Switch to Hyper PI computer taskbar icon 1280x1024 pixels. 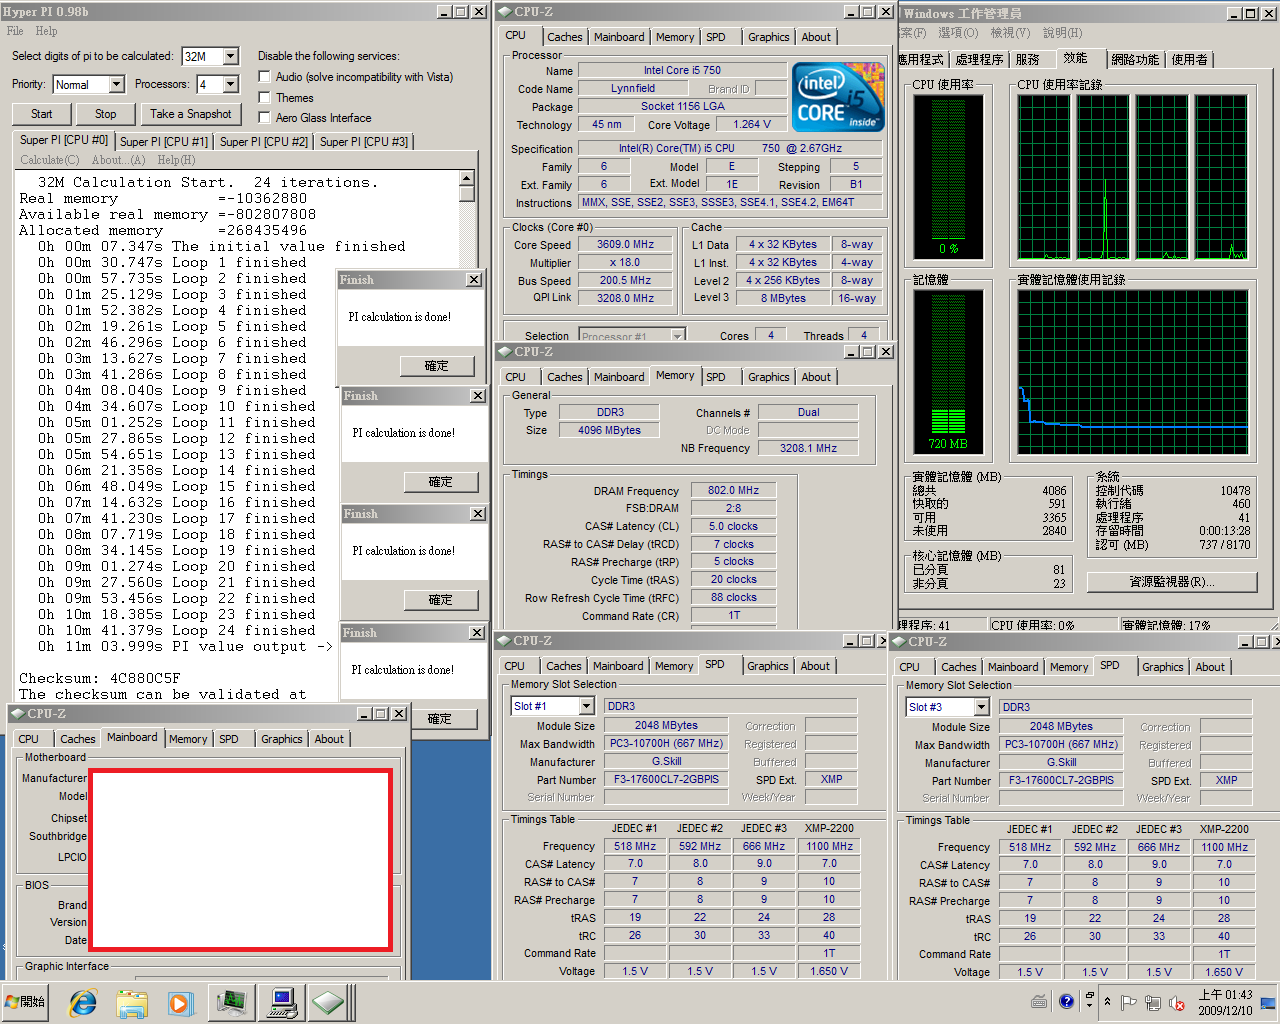(281, 1002)
